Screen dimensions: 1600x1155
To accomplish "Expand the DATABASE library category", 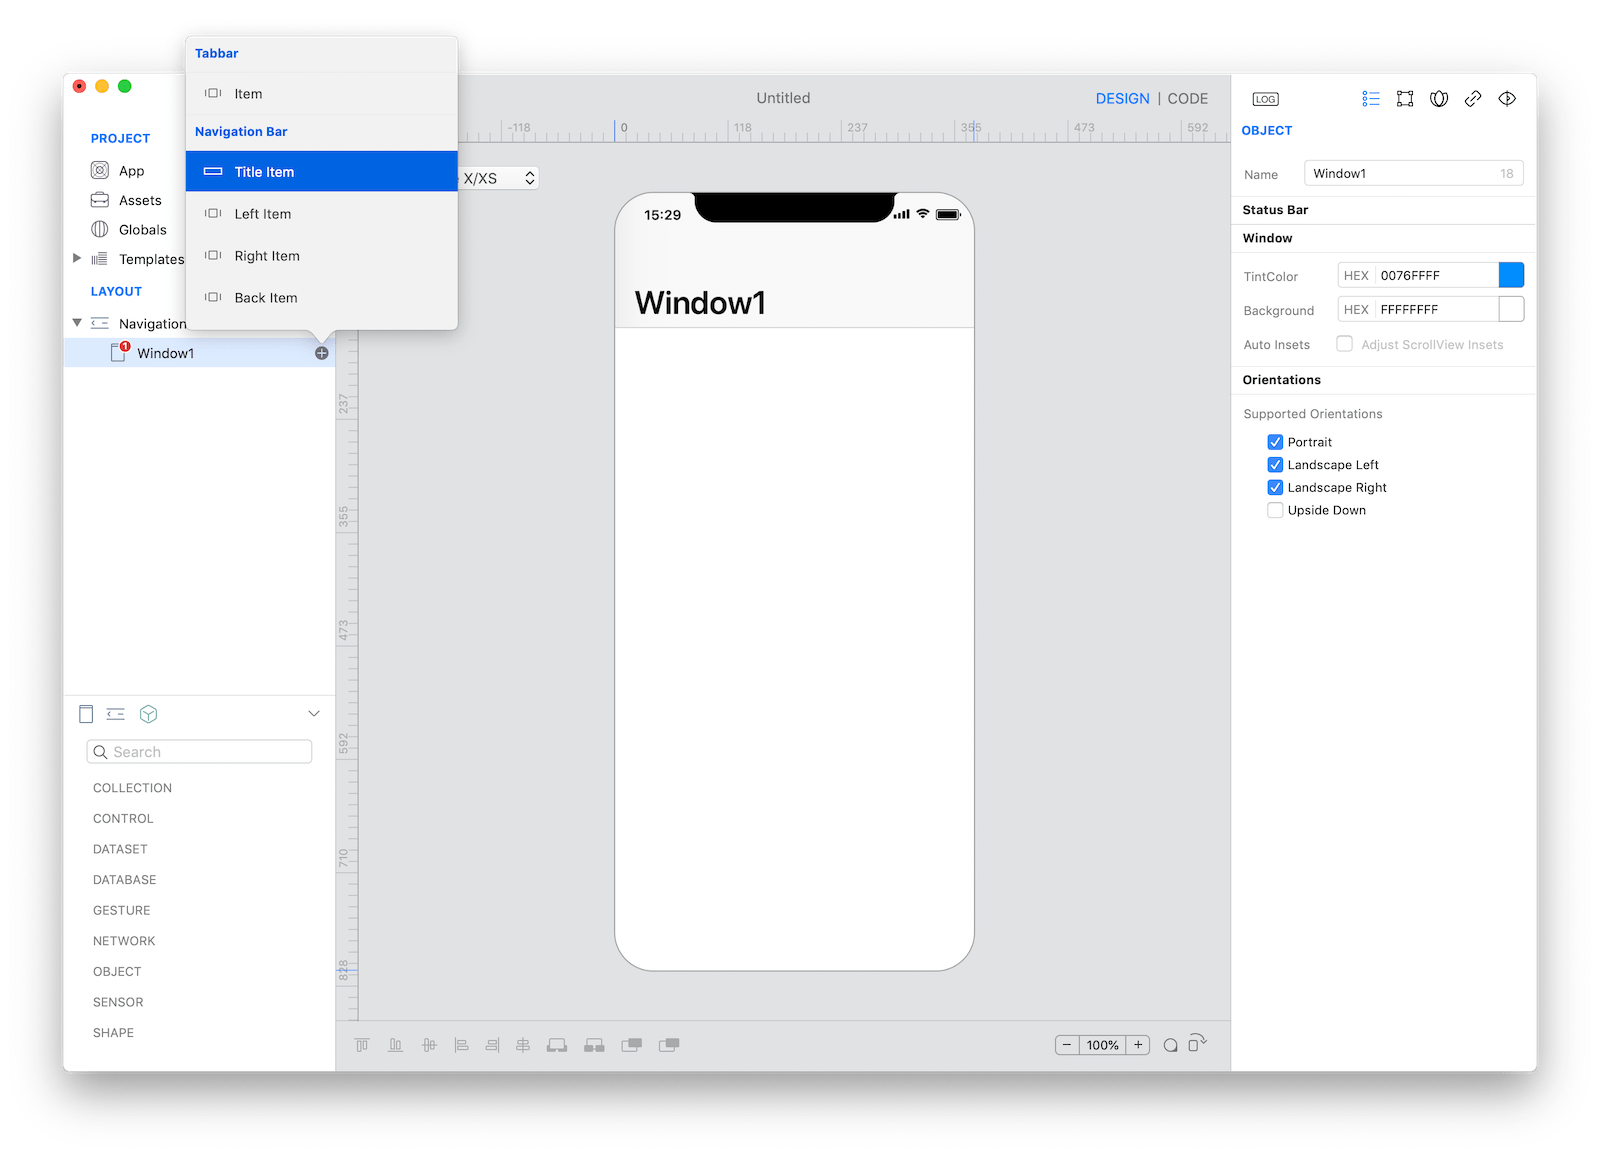I will coord(124,880).
